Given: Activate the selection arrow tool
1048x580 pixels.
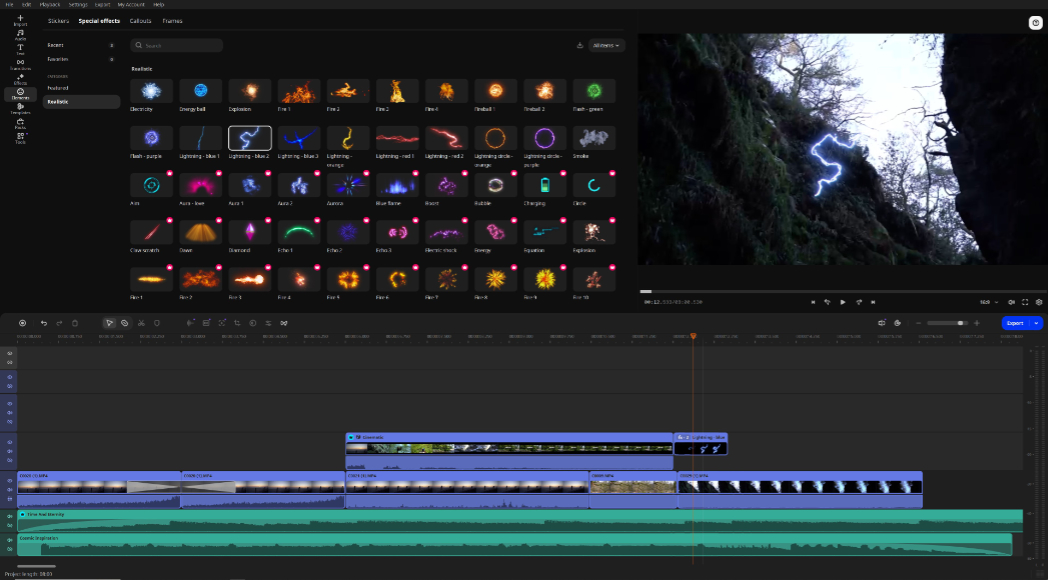Looking at the screenshot, I should (110, 323).
